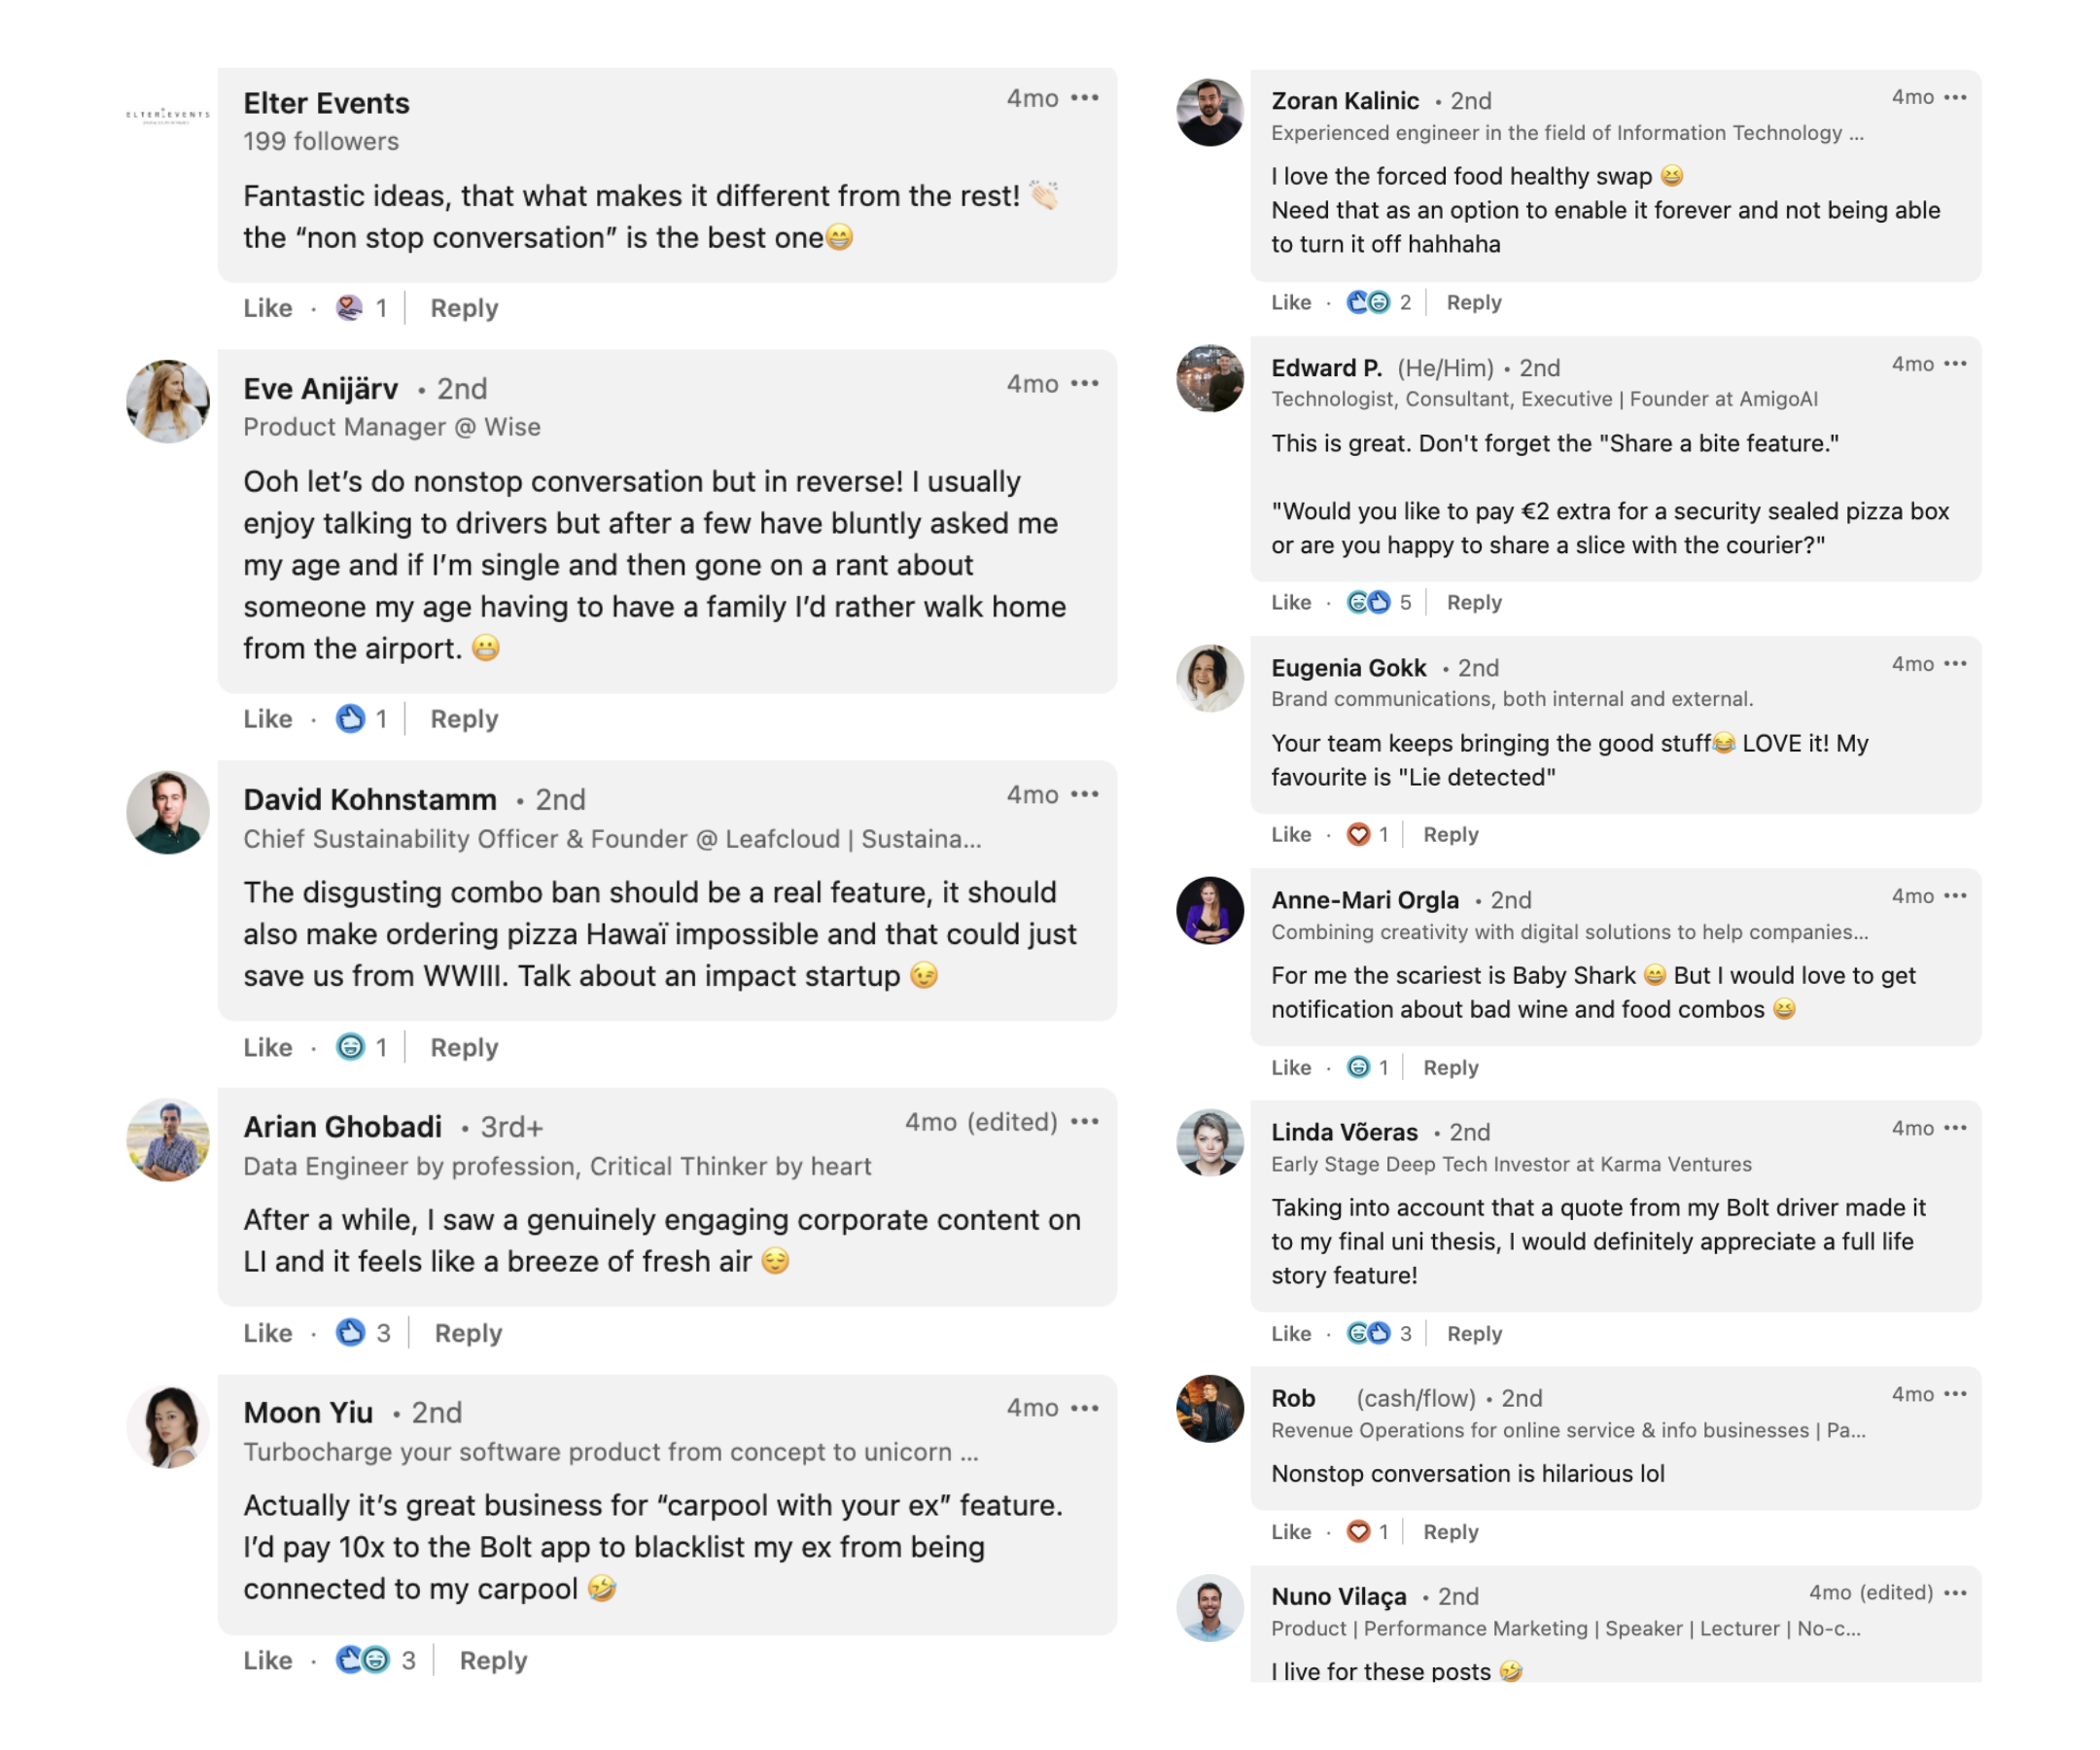The image size is (2100, 1750).
Task: Open options menu for Elter Events comment
Action: (x=1084, y=98)
